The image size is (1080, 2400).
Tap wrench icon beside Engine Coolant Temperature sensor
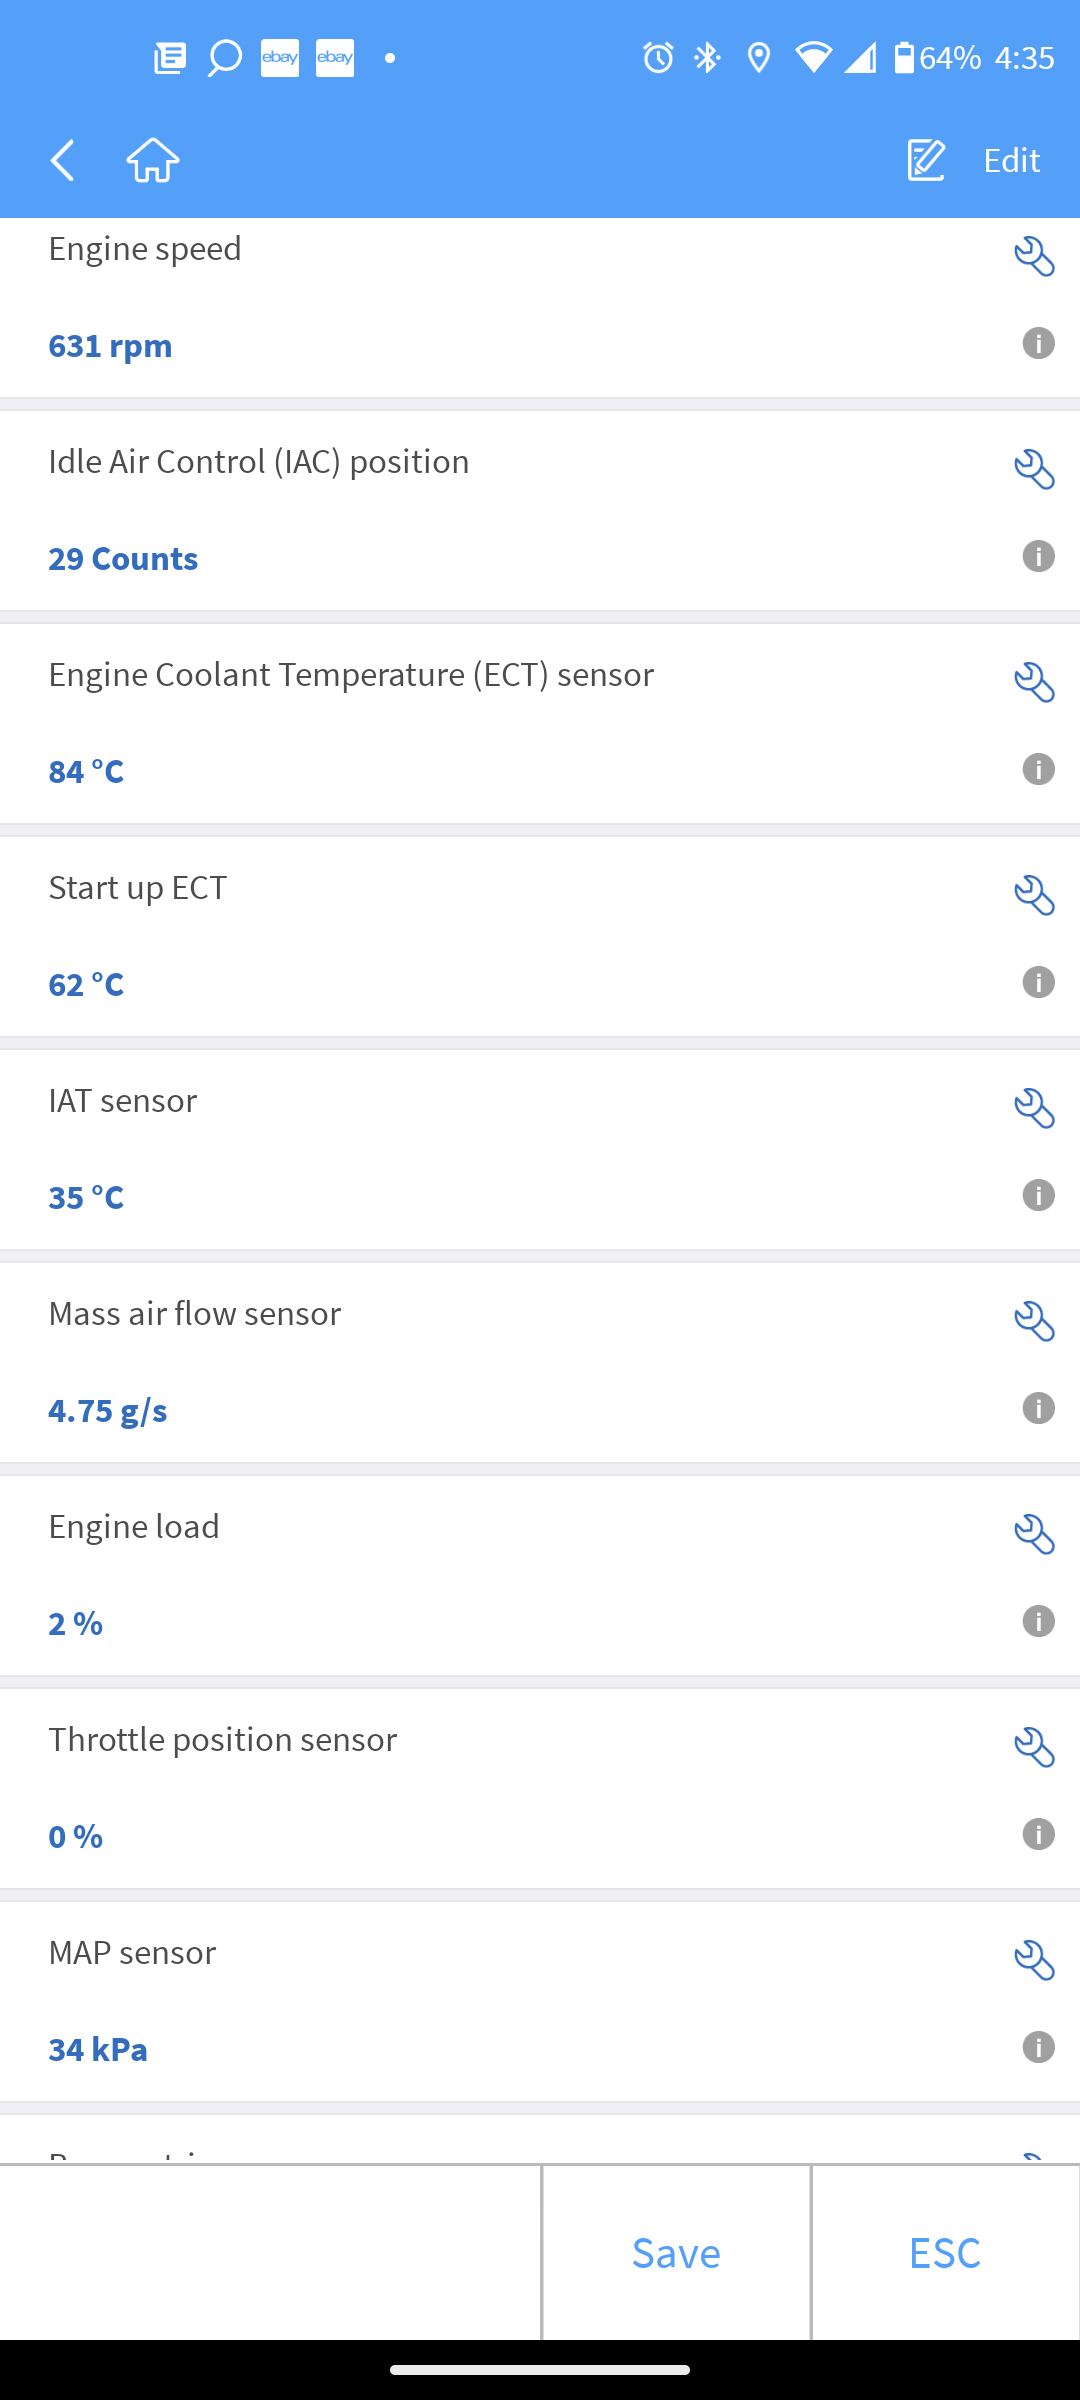pos(1034,682)
